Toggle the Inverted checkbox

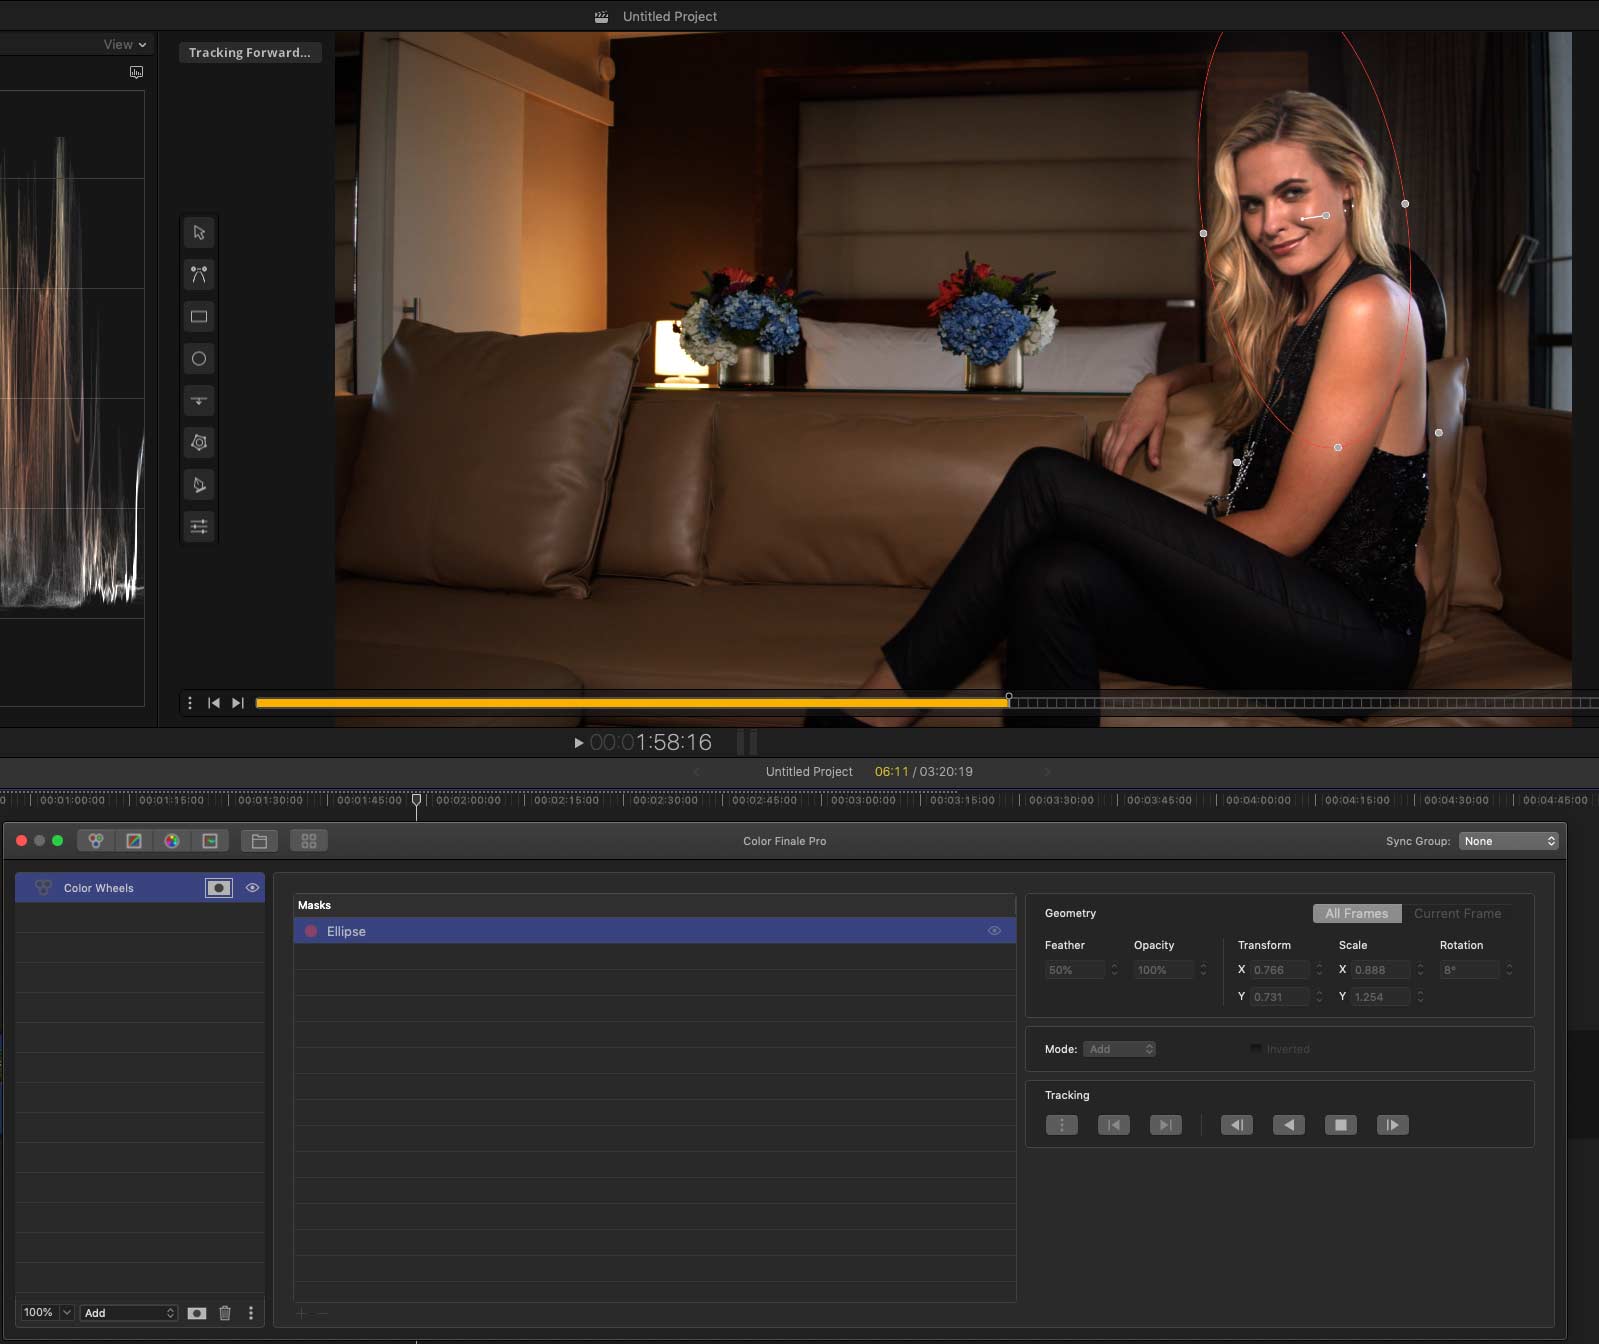click(x=1256, y=1049)
